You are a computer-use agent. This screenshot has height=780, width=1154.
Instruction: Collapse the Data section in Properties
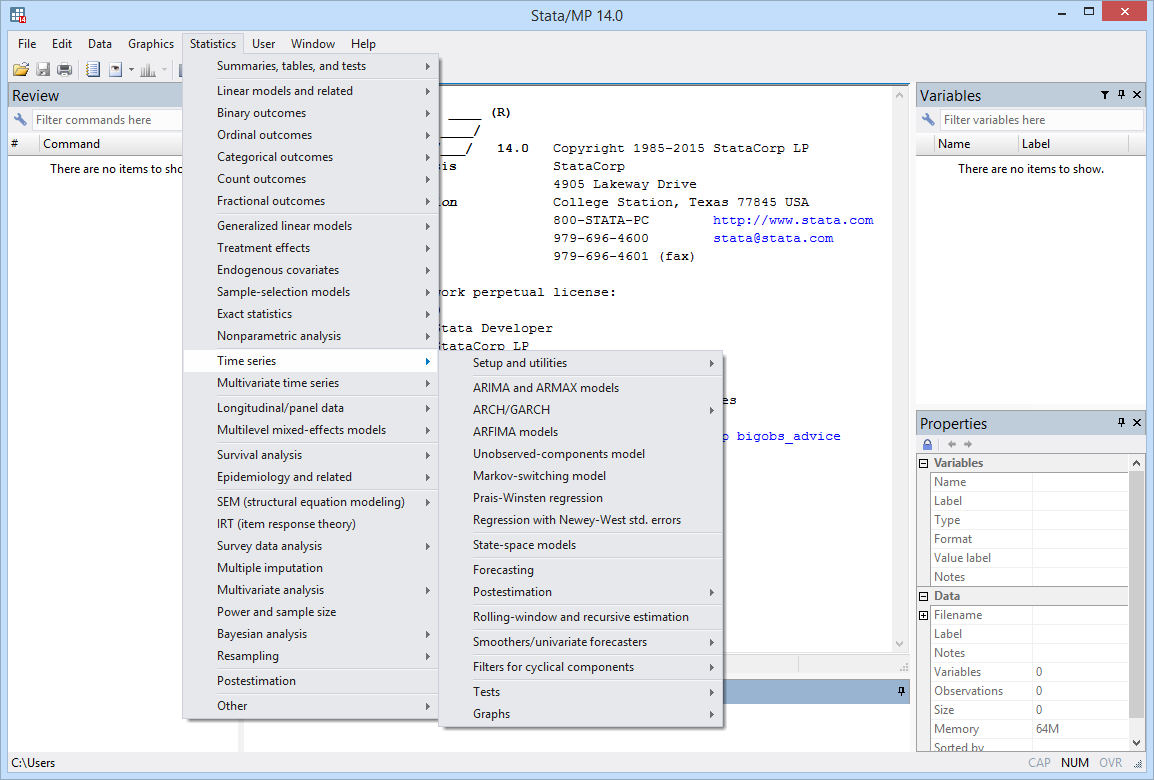[923, 596]
